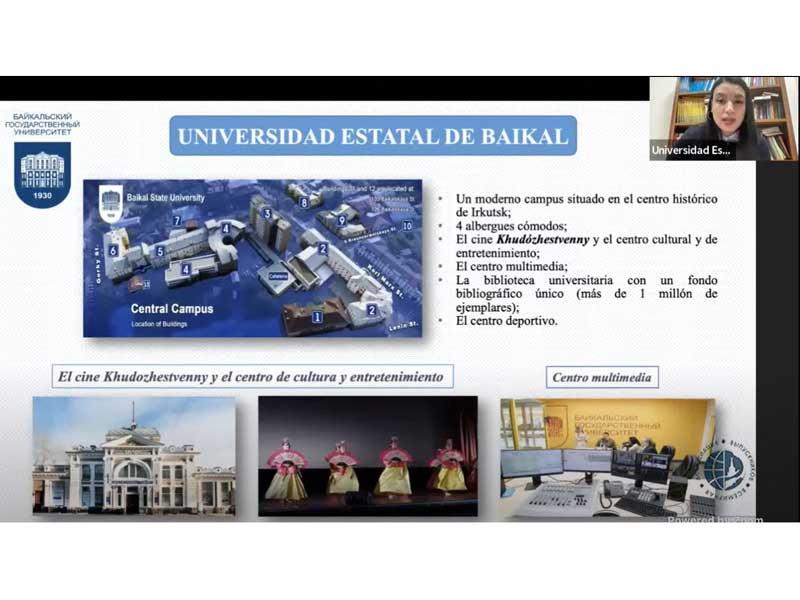Click the Russian university name above logo
The width and height of the screenshot is (800, 600).
[x=42, y=124]
